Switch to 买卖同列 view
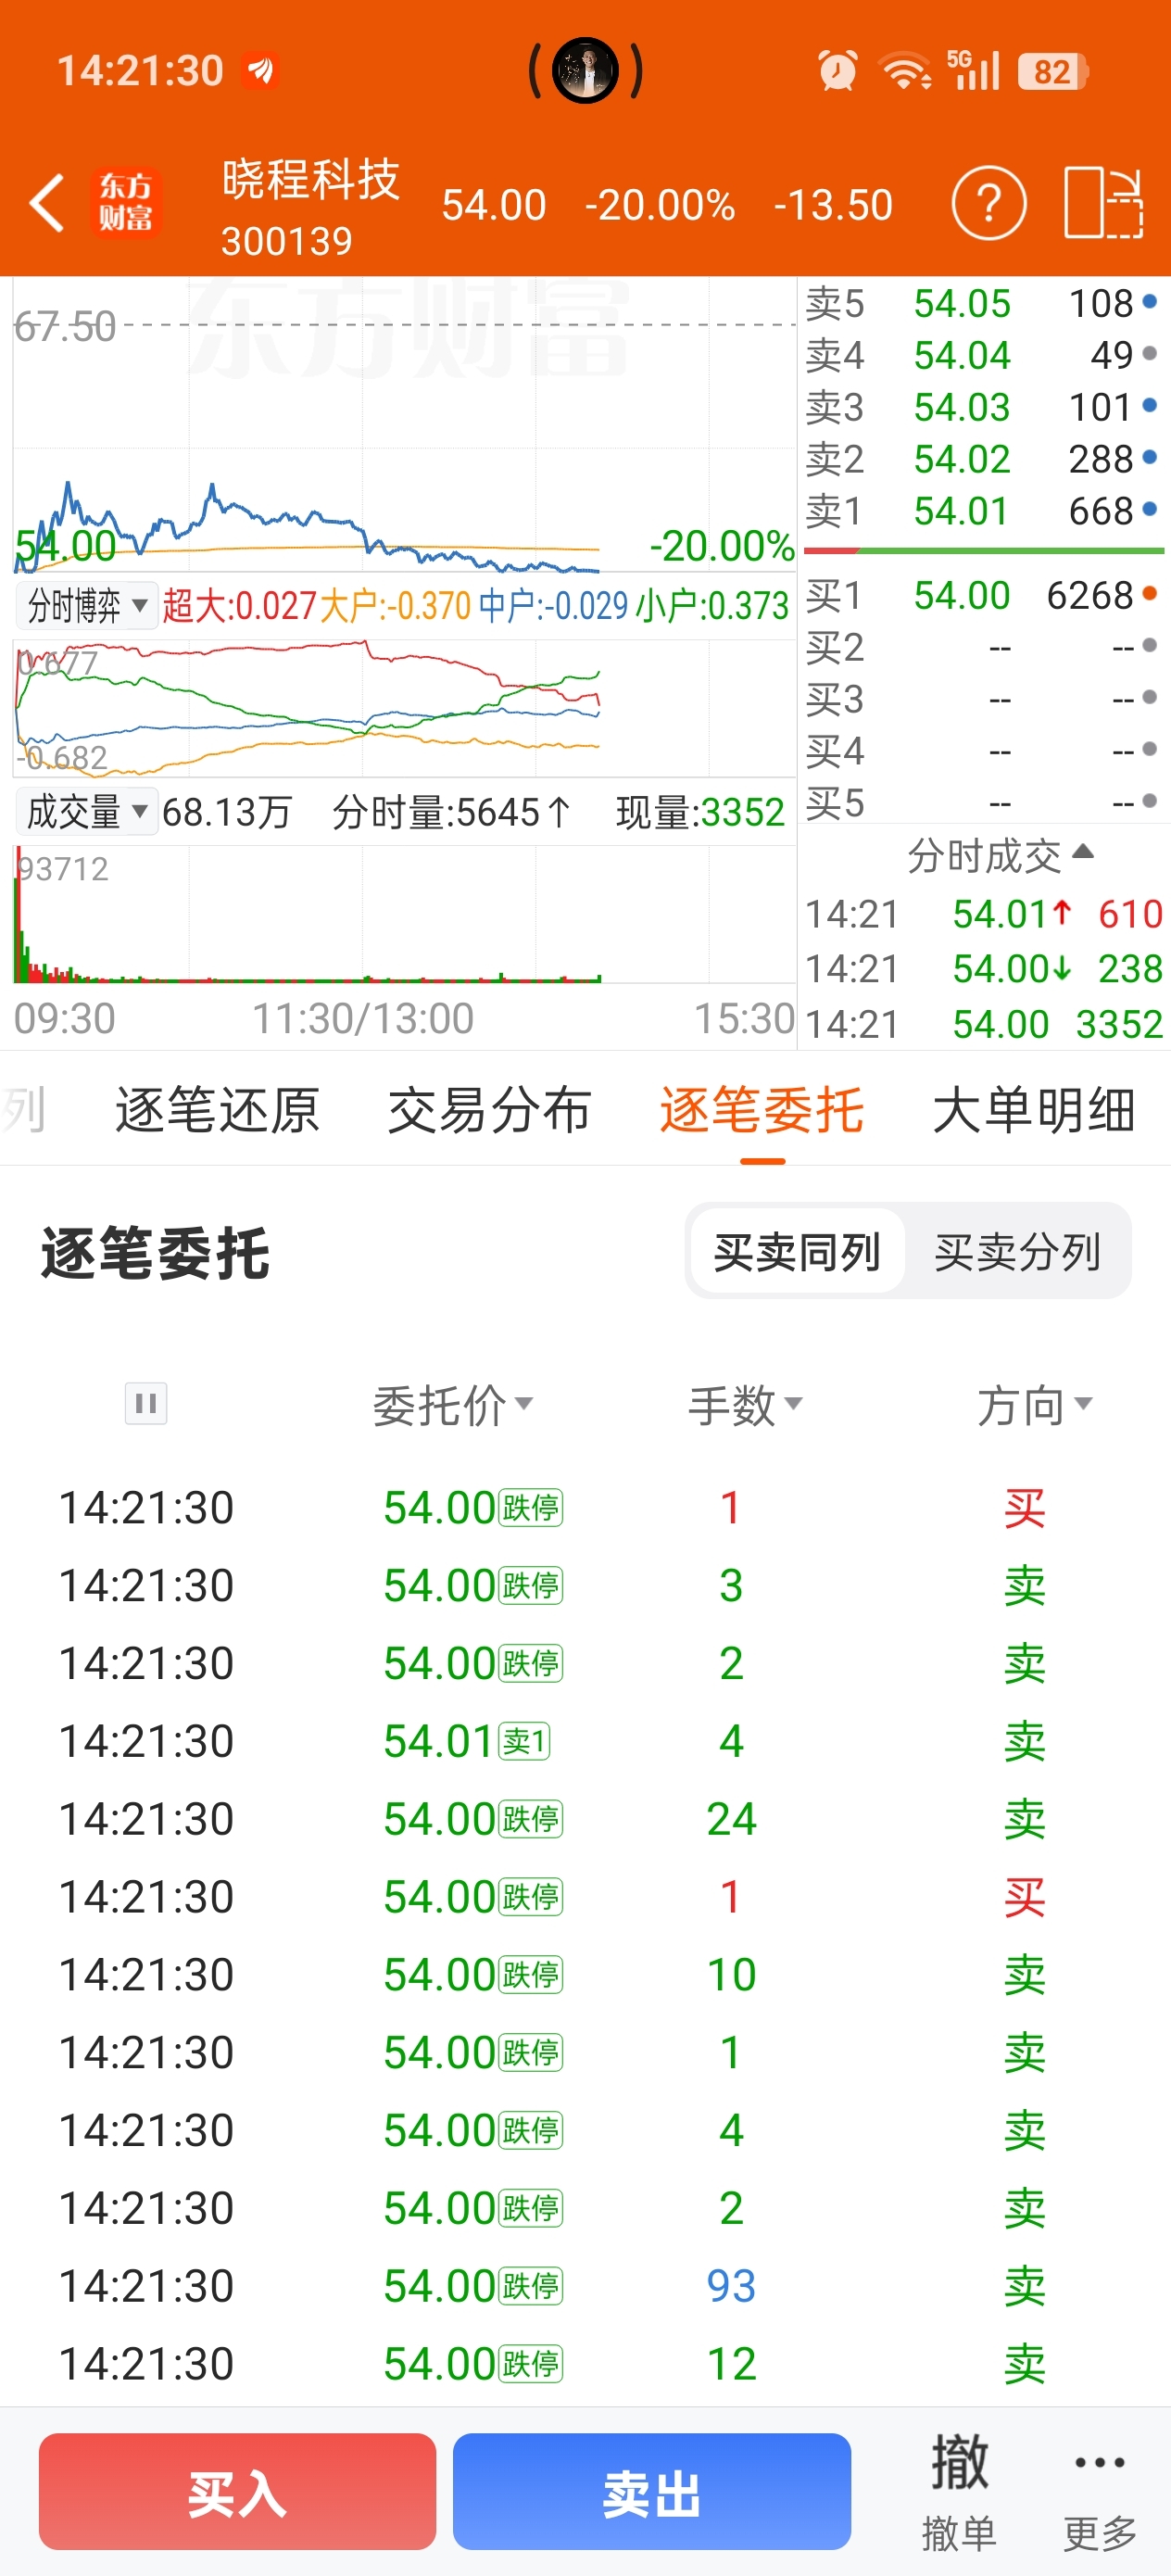The height and width of the screenshot is (2576, 1171). [x=797, y=1251]
